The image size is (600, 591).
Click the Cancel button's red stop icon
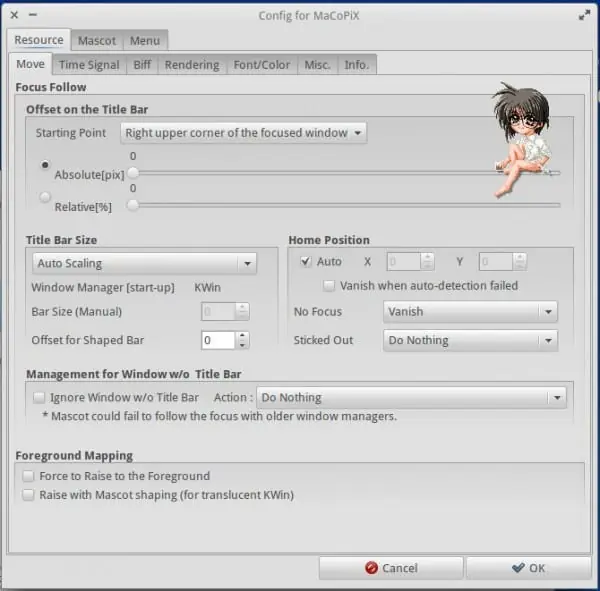click(371, 568)
